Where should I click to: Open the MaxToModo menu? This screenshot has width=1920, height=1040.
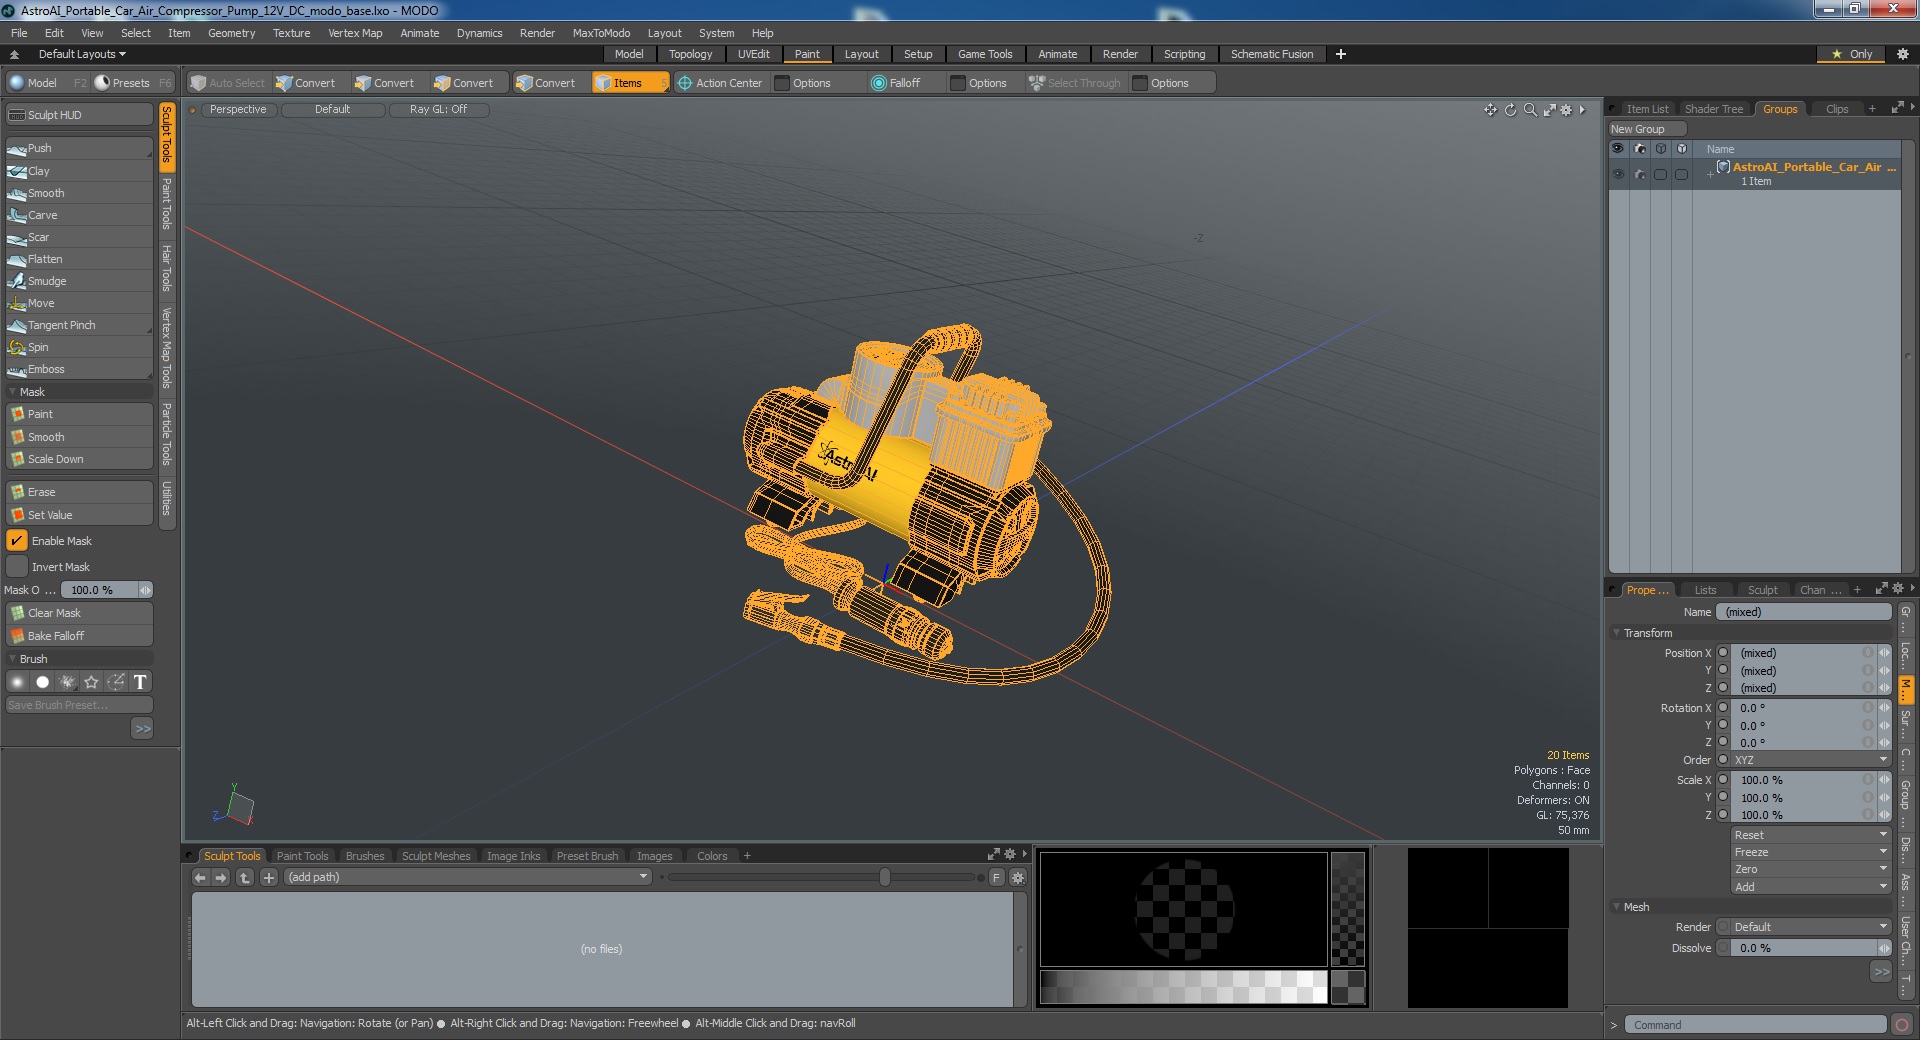tap(601, 33)
